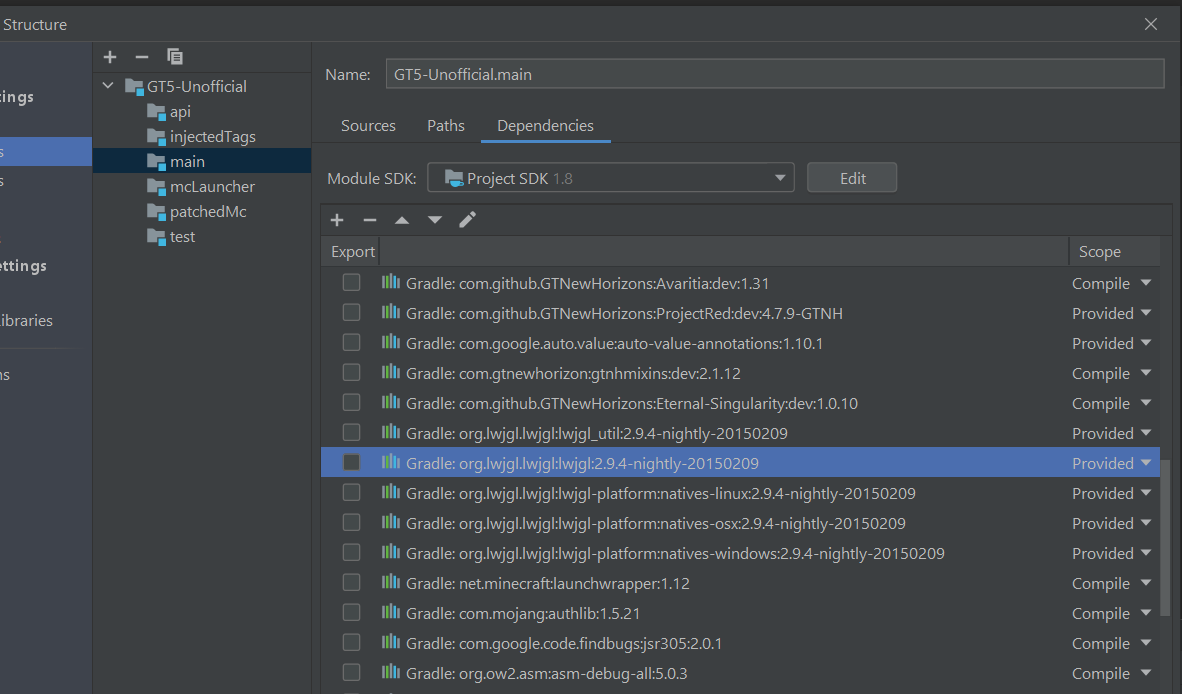This screenshot has height=694, width=1182.
Task: Open the Libraries section in sidebar
Action: [27, 320]
